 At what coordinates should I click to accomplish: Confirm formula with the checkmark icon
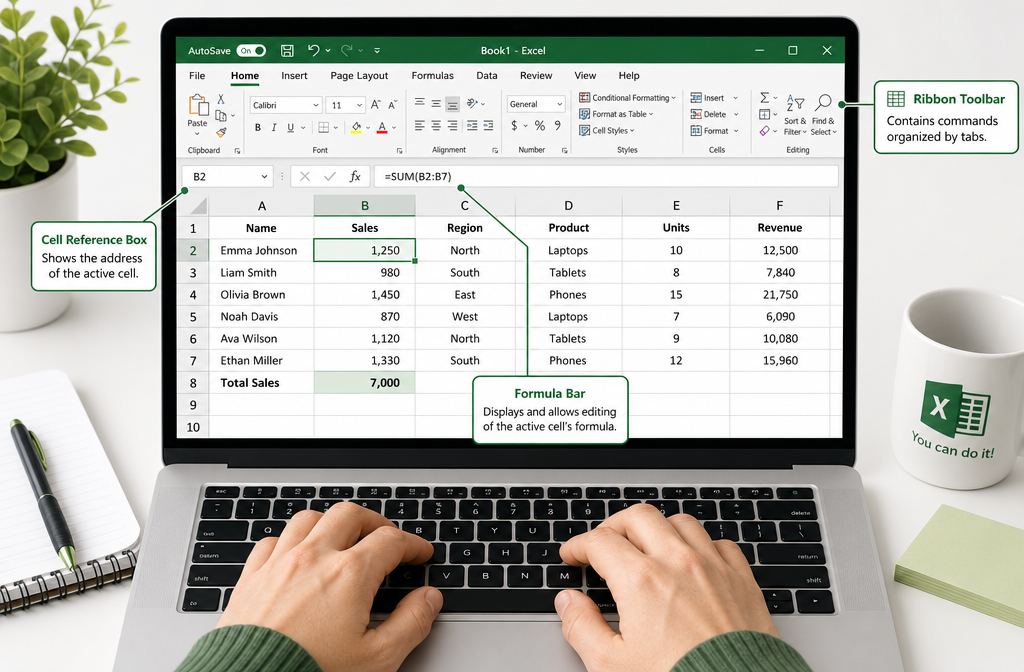point(330,176)
